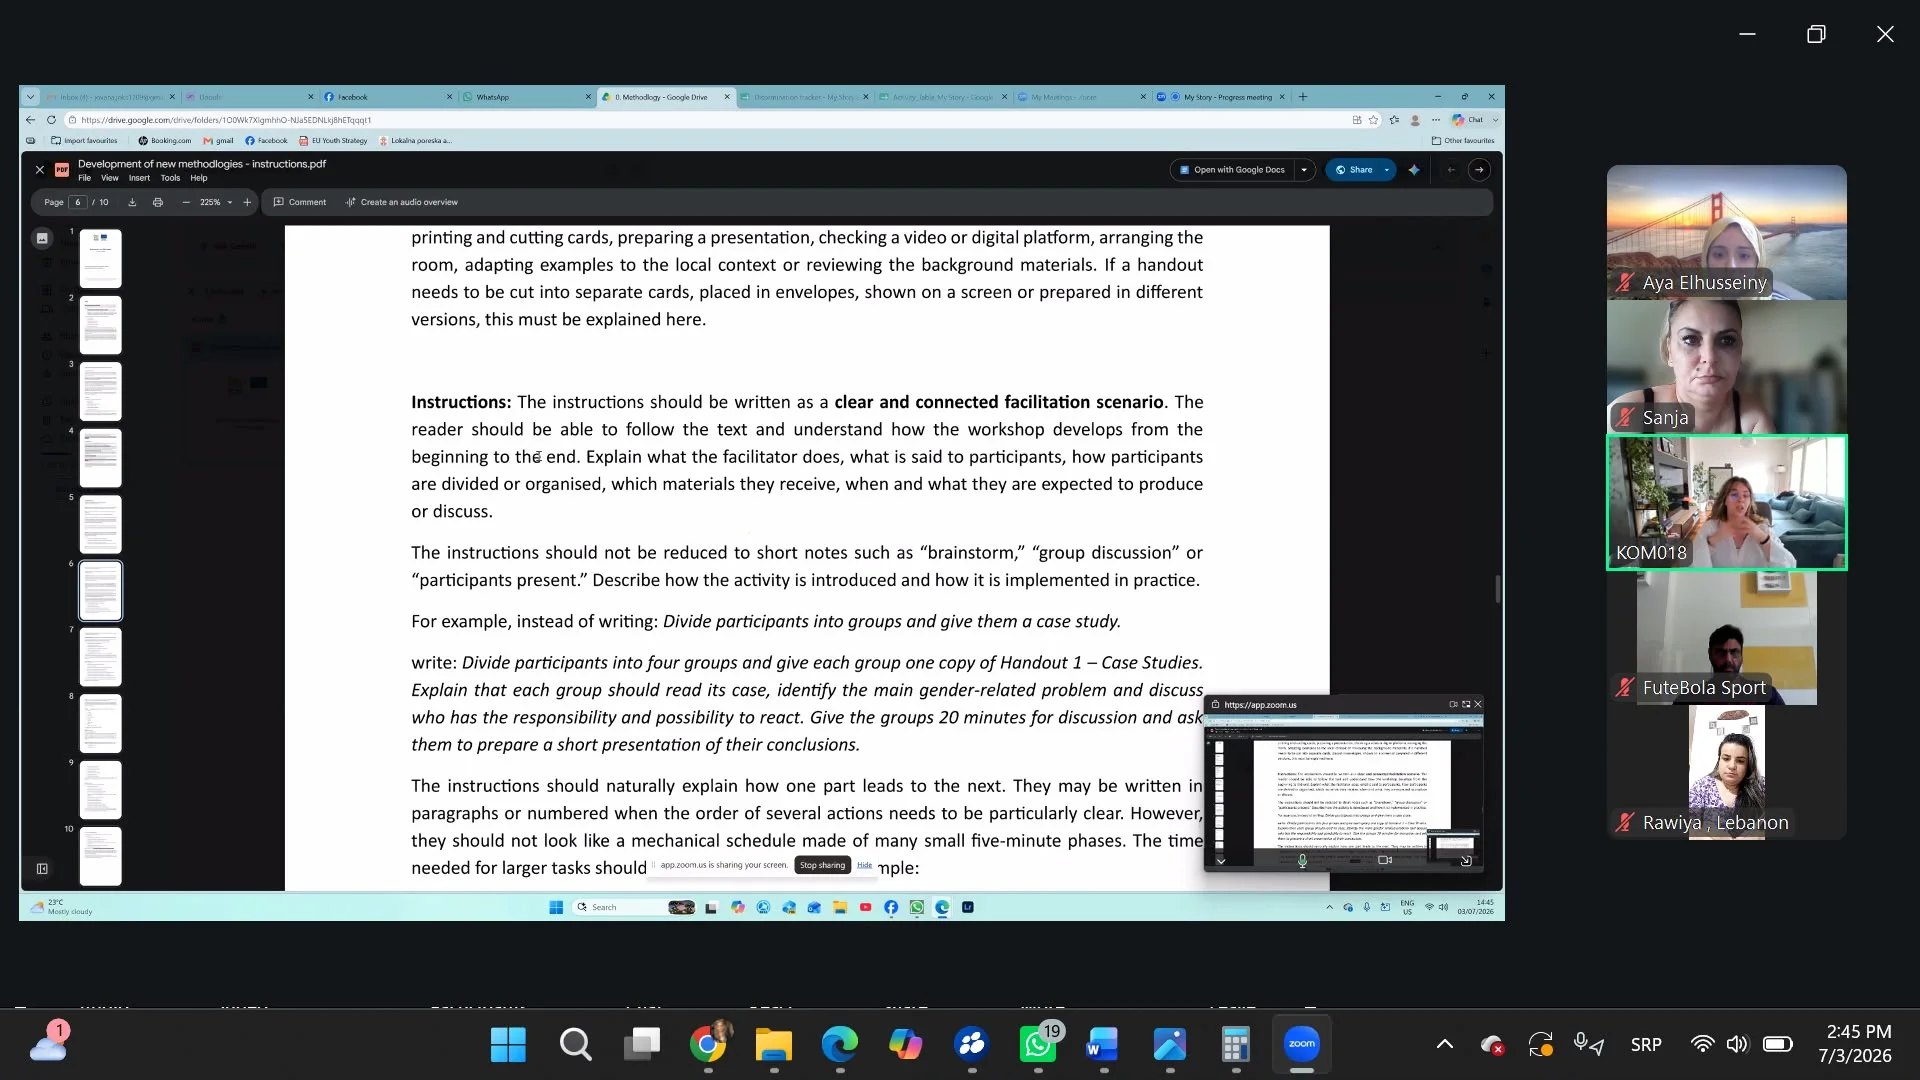Zoom out with the minus button in the PDF toolbar
1920x1080 pixels.
tap(186, 202)
